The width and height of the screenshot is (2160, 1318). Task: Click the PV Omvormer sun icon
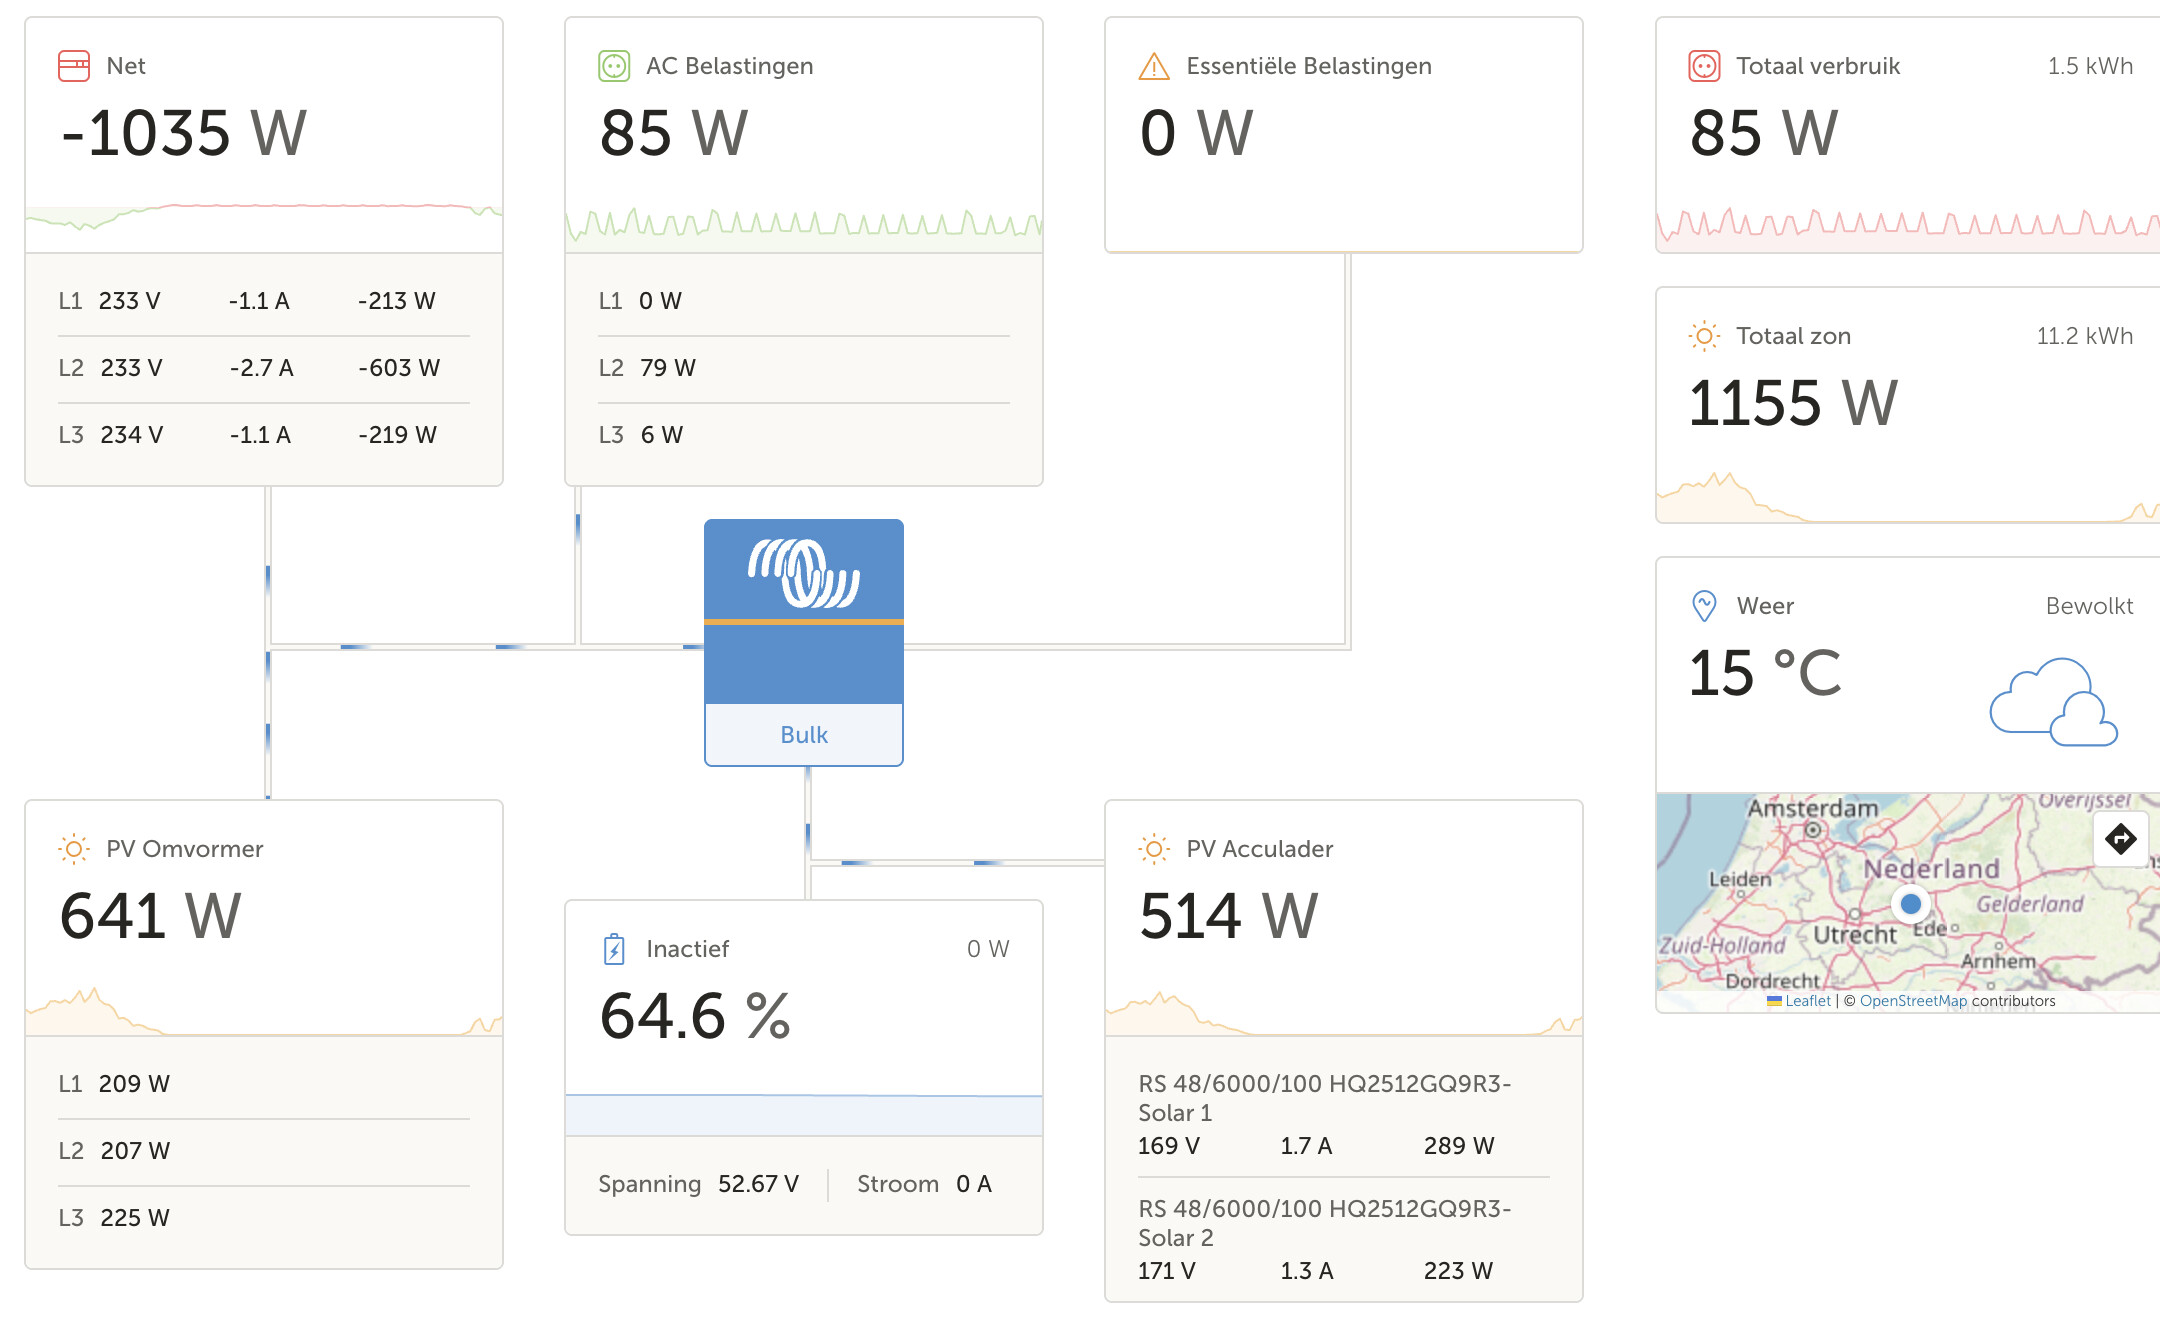point(74,849)
